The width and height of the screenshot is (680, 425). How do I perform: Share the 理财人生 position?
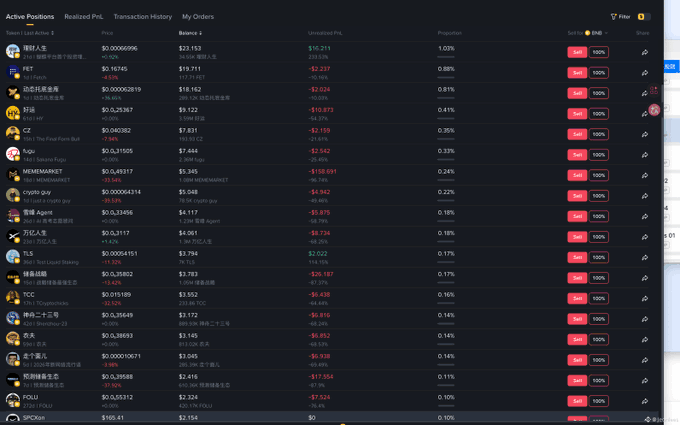[645, 52]
